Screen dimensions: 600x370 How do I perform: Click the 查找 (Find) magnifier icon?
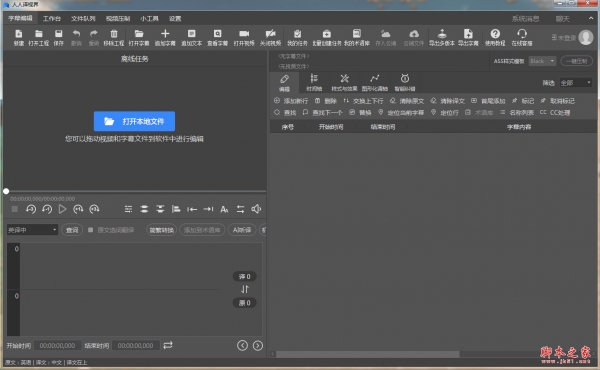277,112
